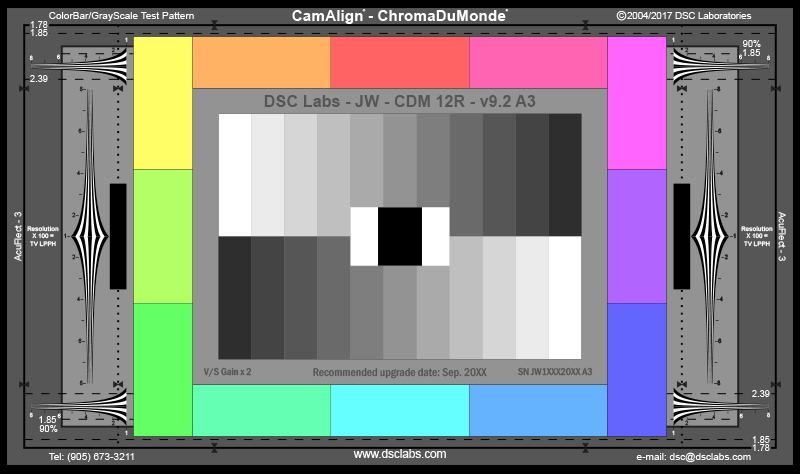
Task: Select the yellow-green patch below the yellow one
Action: pos(163,236)
